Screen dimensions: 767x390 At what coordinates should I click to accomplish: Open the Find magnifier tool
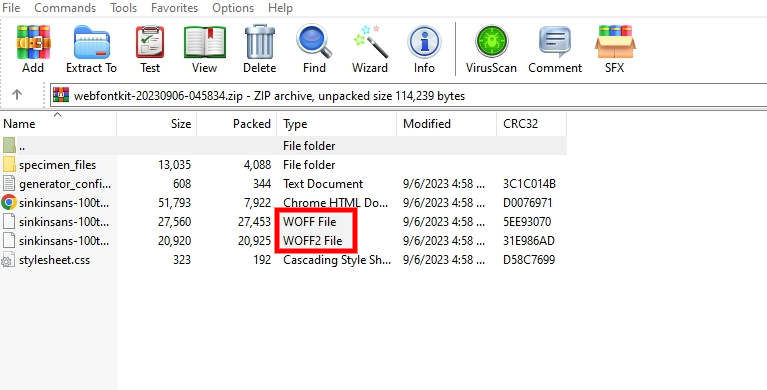(314, 49)
